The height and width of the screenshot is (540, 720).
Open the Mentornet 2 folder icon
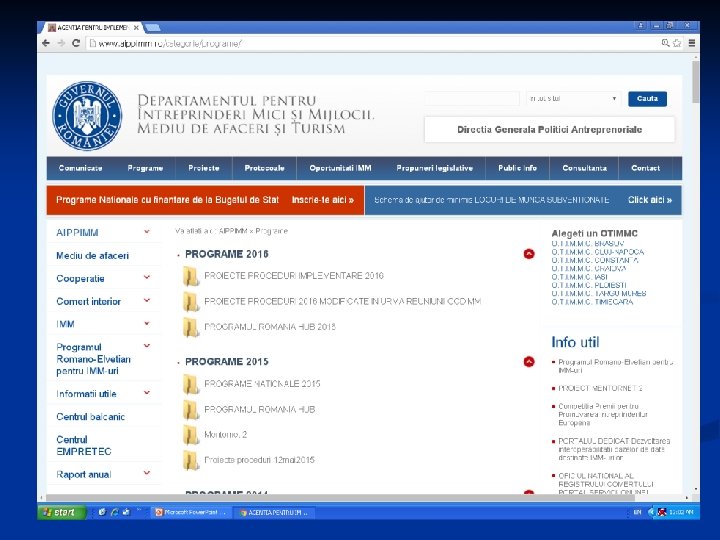pos(191,434)
